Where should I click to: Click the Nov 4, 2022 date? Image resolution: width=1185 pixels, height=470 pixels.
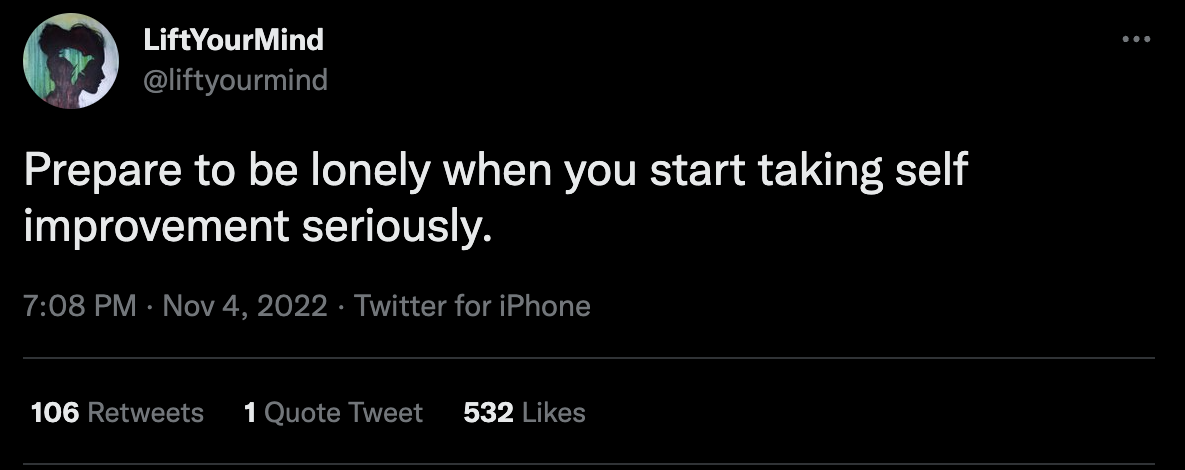click(244, 305)
